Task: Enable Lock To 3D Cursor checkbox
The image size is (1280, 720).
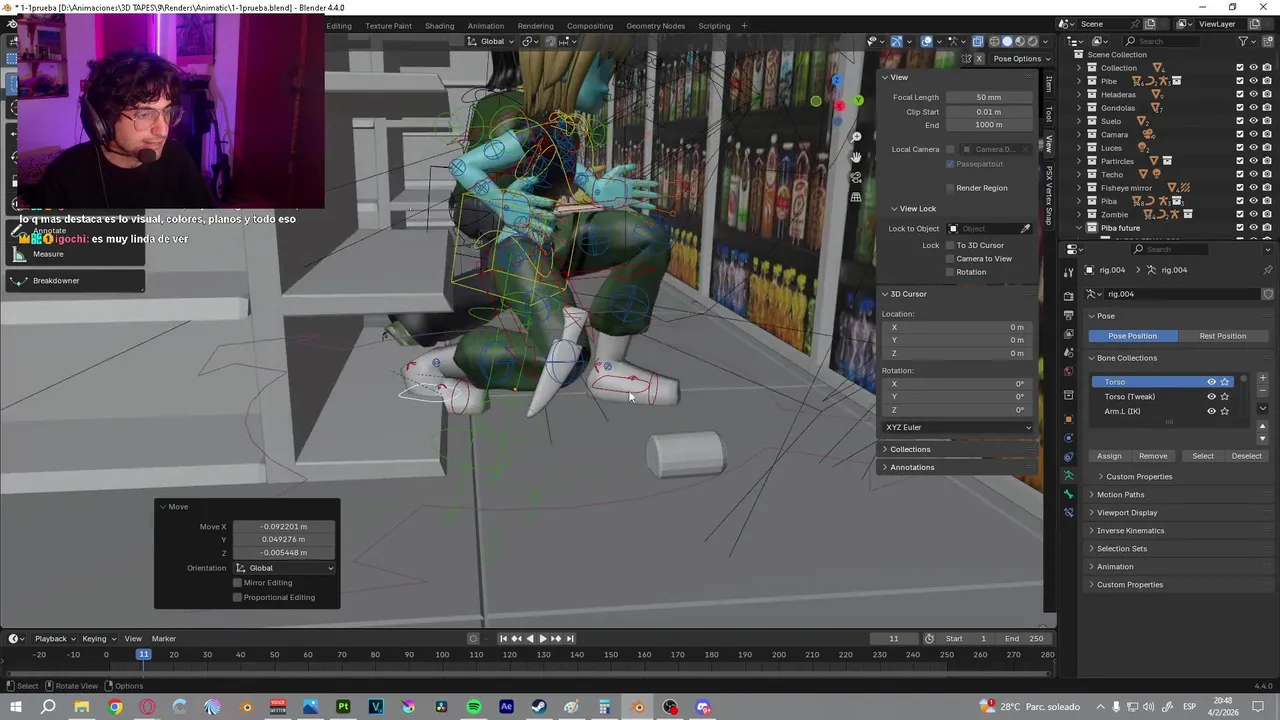Action: 950,245
